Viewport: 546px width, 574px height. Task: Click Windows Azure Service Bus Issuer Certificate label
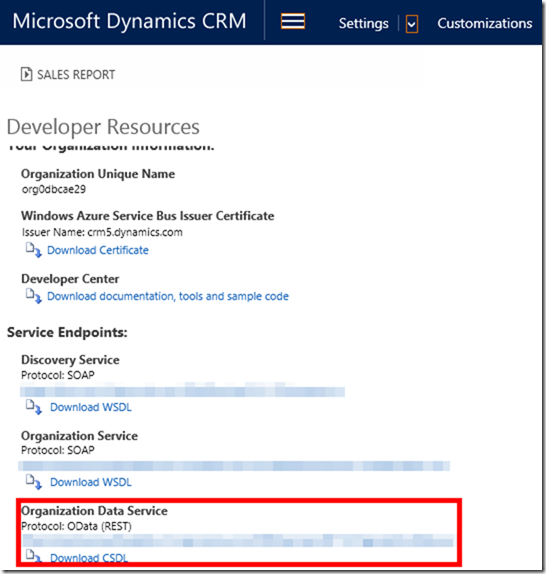(x=147, y=216)
